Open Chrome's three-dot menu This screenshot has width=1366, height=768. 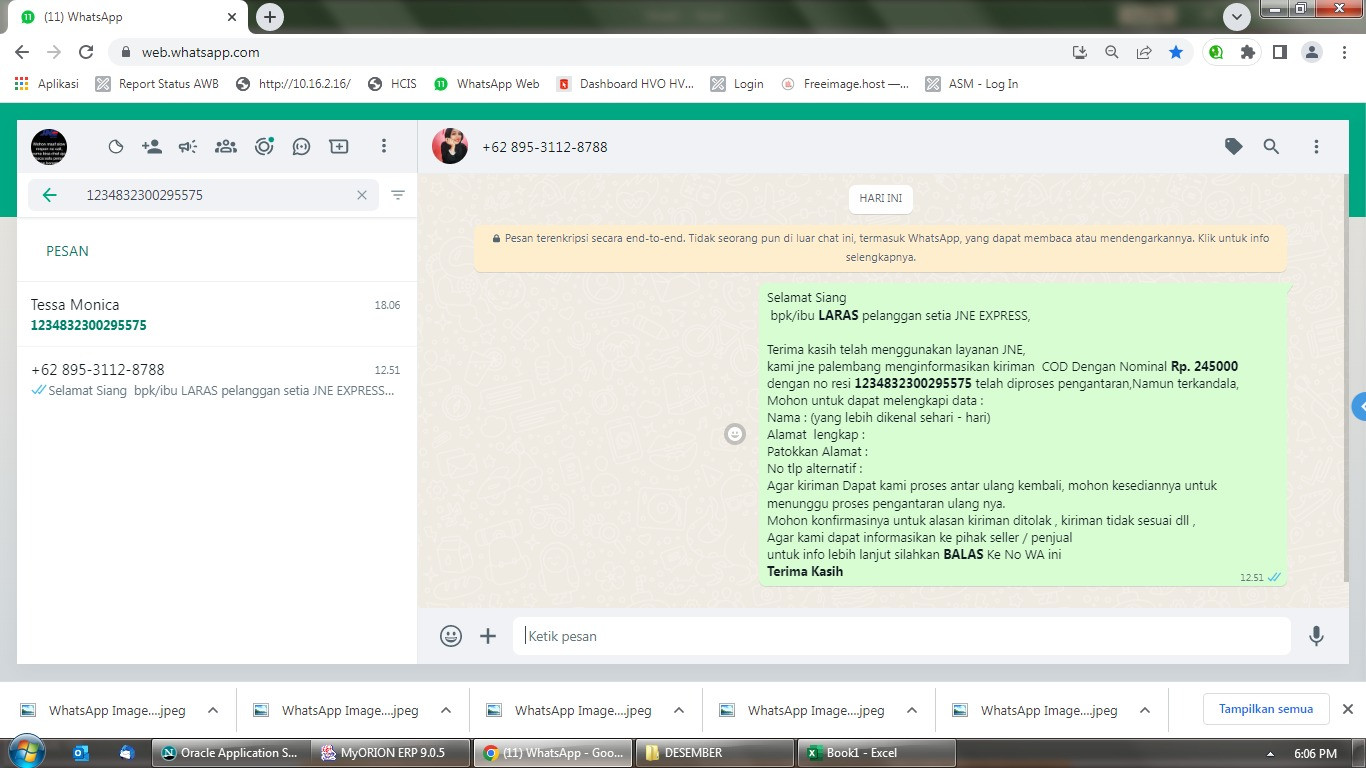point(1344,52)
